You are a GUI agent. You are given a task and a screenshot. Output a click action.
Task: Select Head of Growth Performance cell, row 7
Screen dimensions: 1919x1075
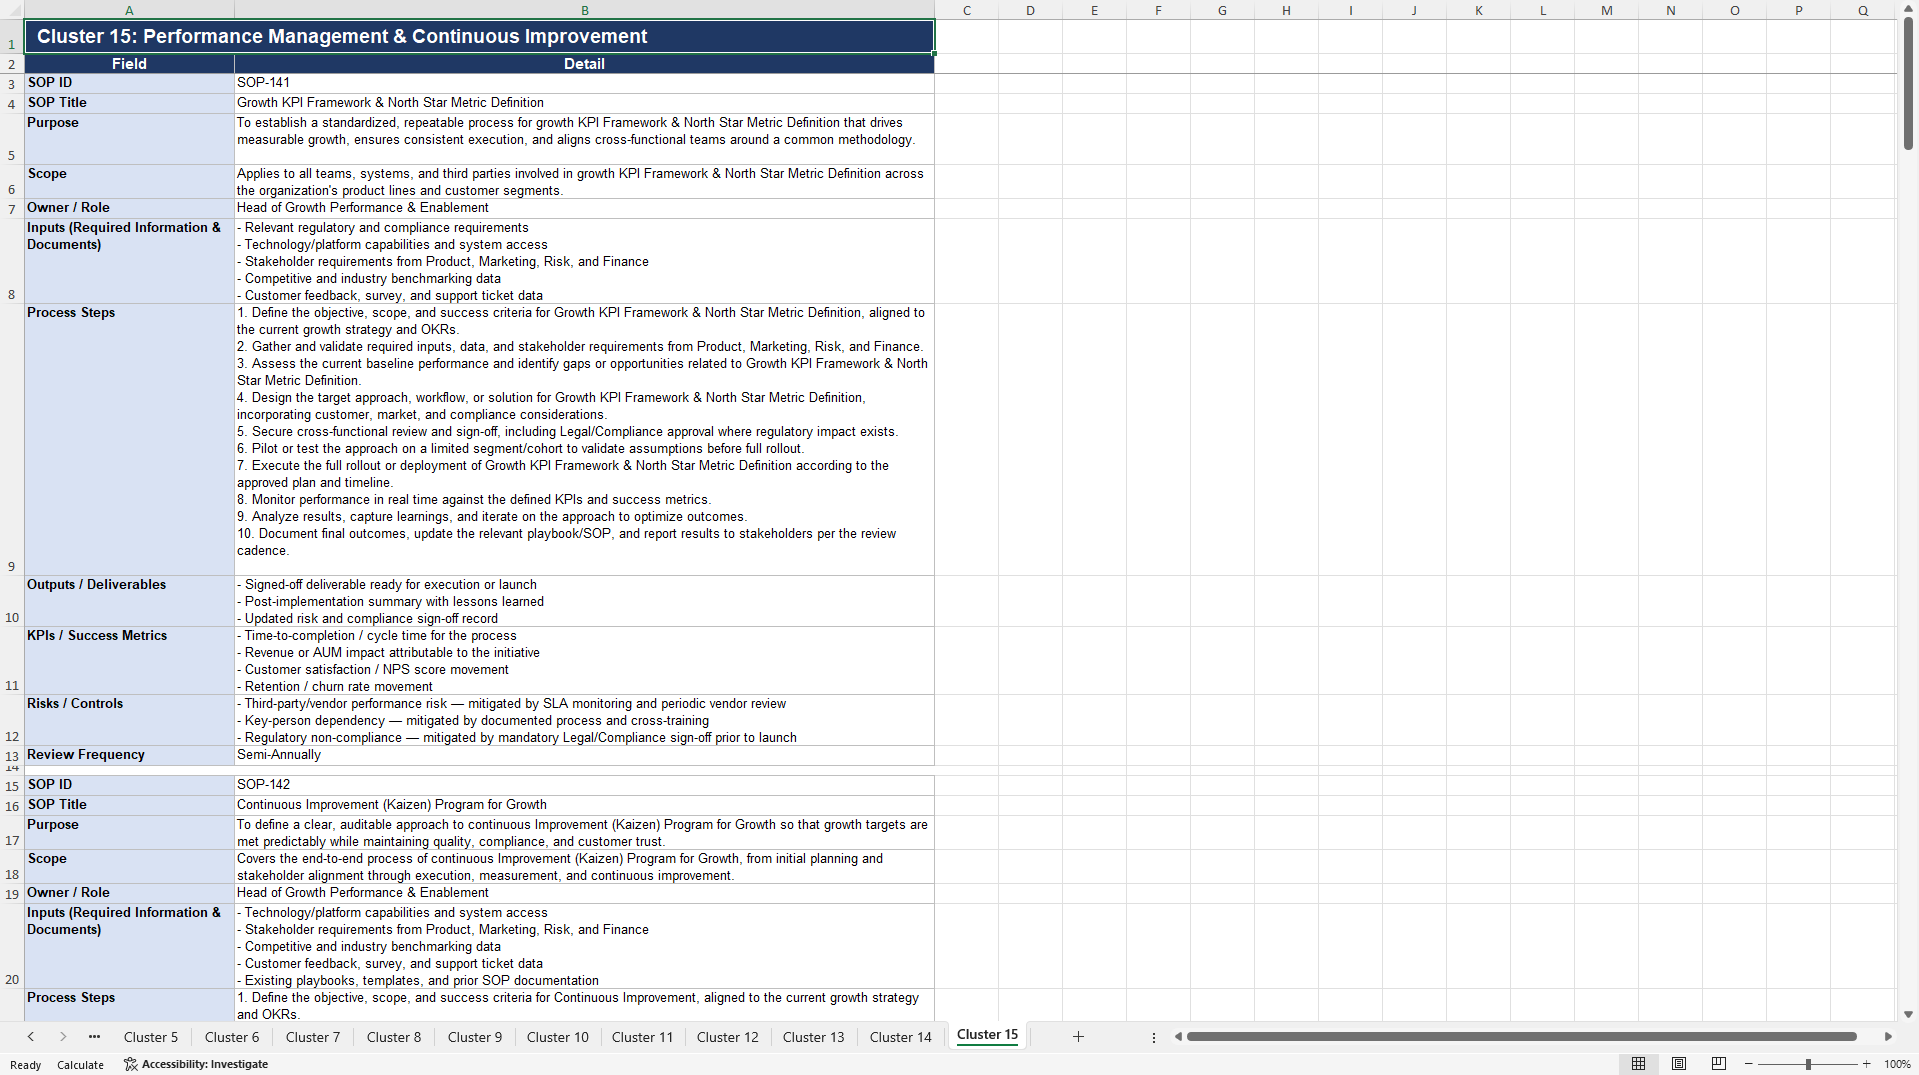584,208
